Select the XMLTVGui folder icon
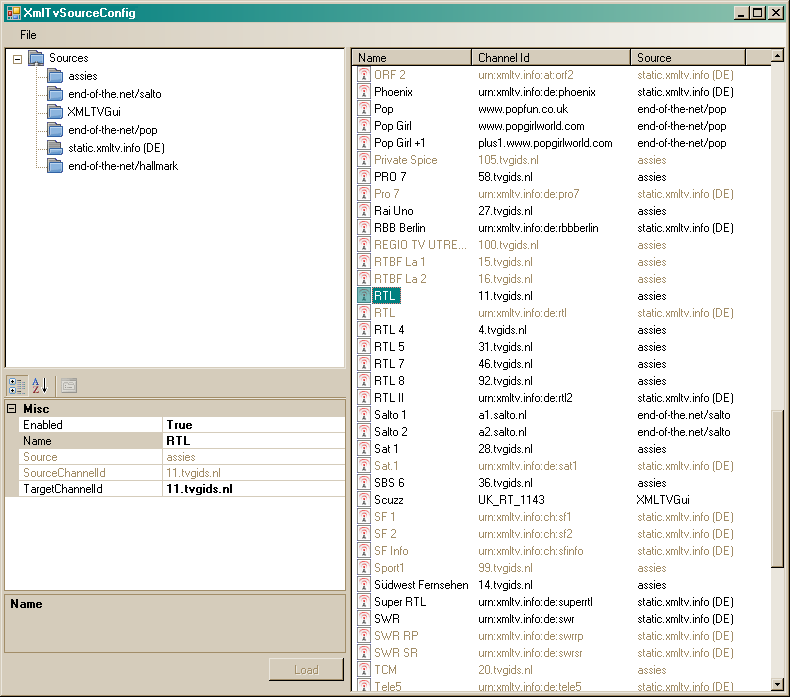Screen dimensions: 790x697 point(55,112)
